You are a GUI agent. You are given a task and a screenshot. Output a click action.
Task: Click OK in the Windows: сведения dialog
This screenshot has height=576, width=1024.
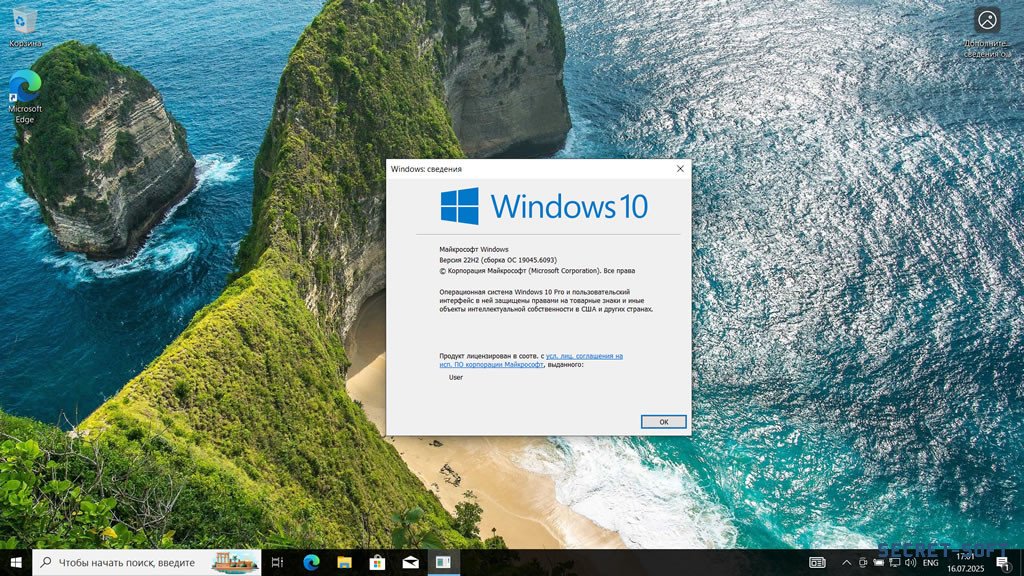tap(663, 422)
